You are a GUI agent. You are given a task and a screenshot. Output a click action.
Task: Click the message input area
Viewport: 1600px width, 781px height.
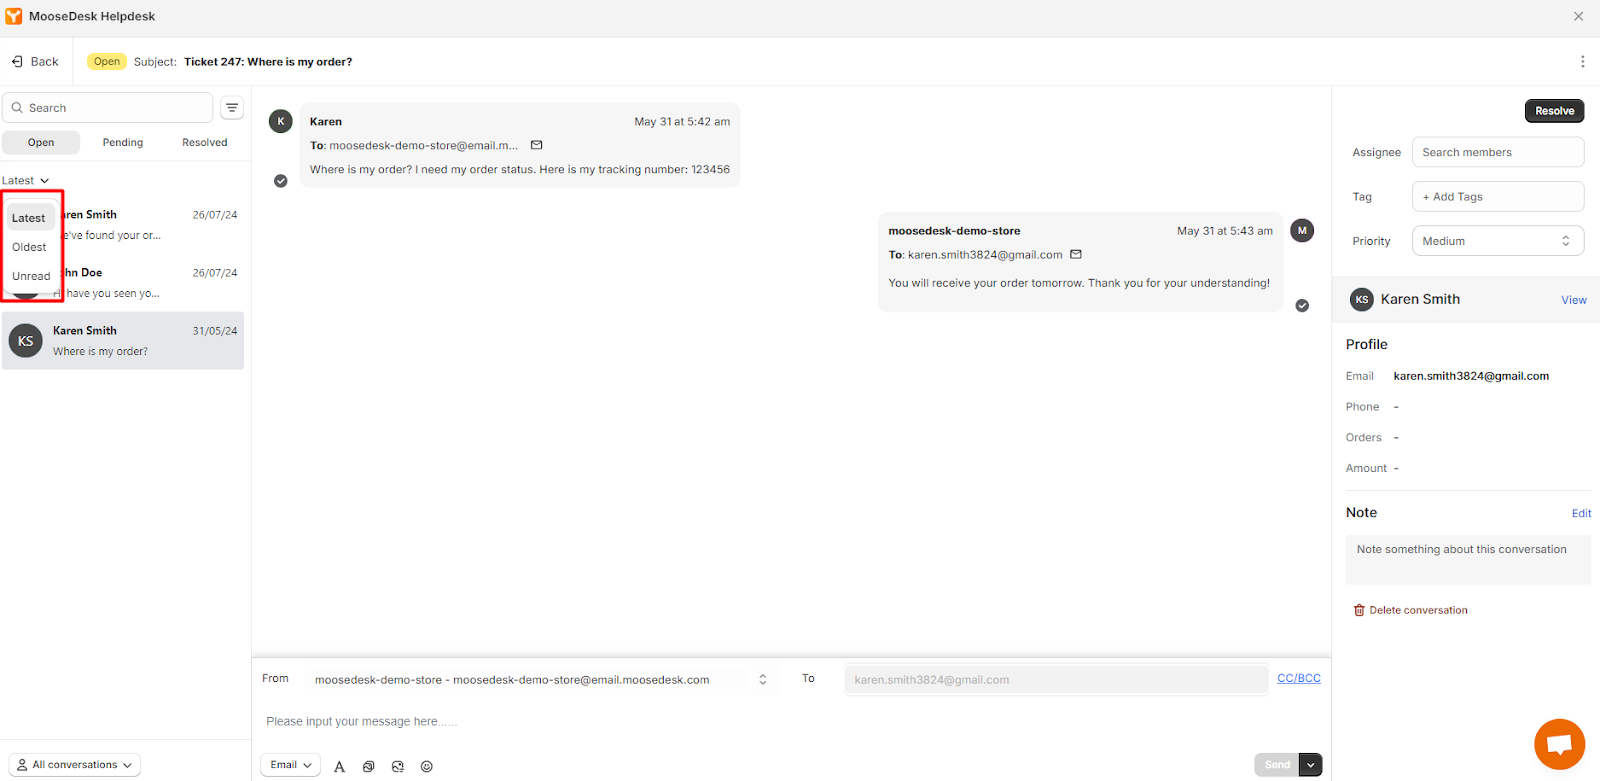click(x=790, y=721)
